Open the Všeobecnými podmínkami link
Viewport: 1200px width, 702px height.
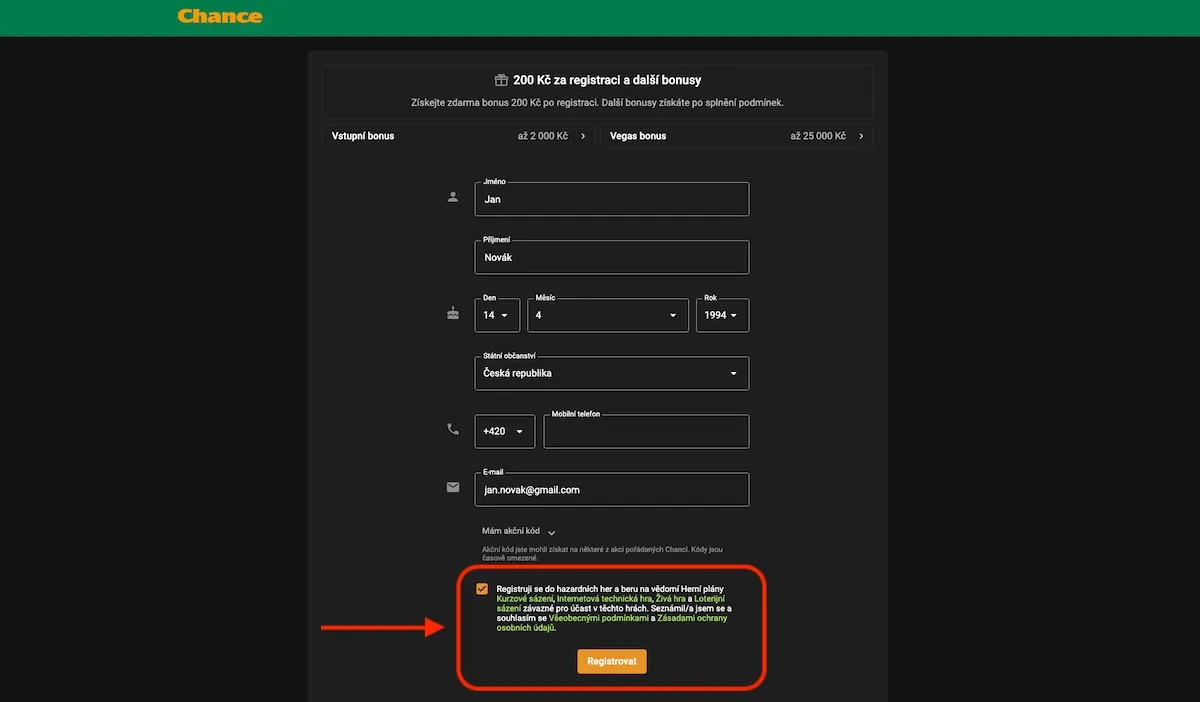click(x=599, y=618)
